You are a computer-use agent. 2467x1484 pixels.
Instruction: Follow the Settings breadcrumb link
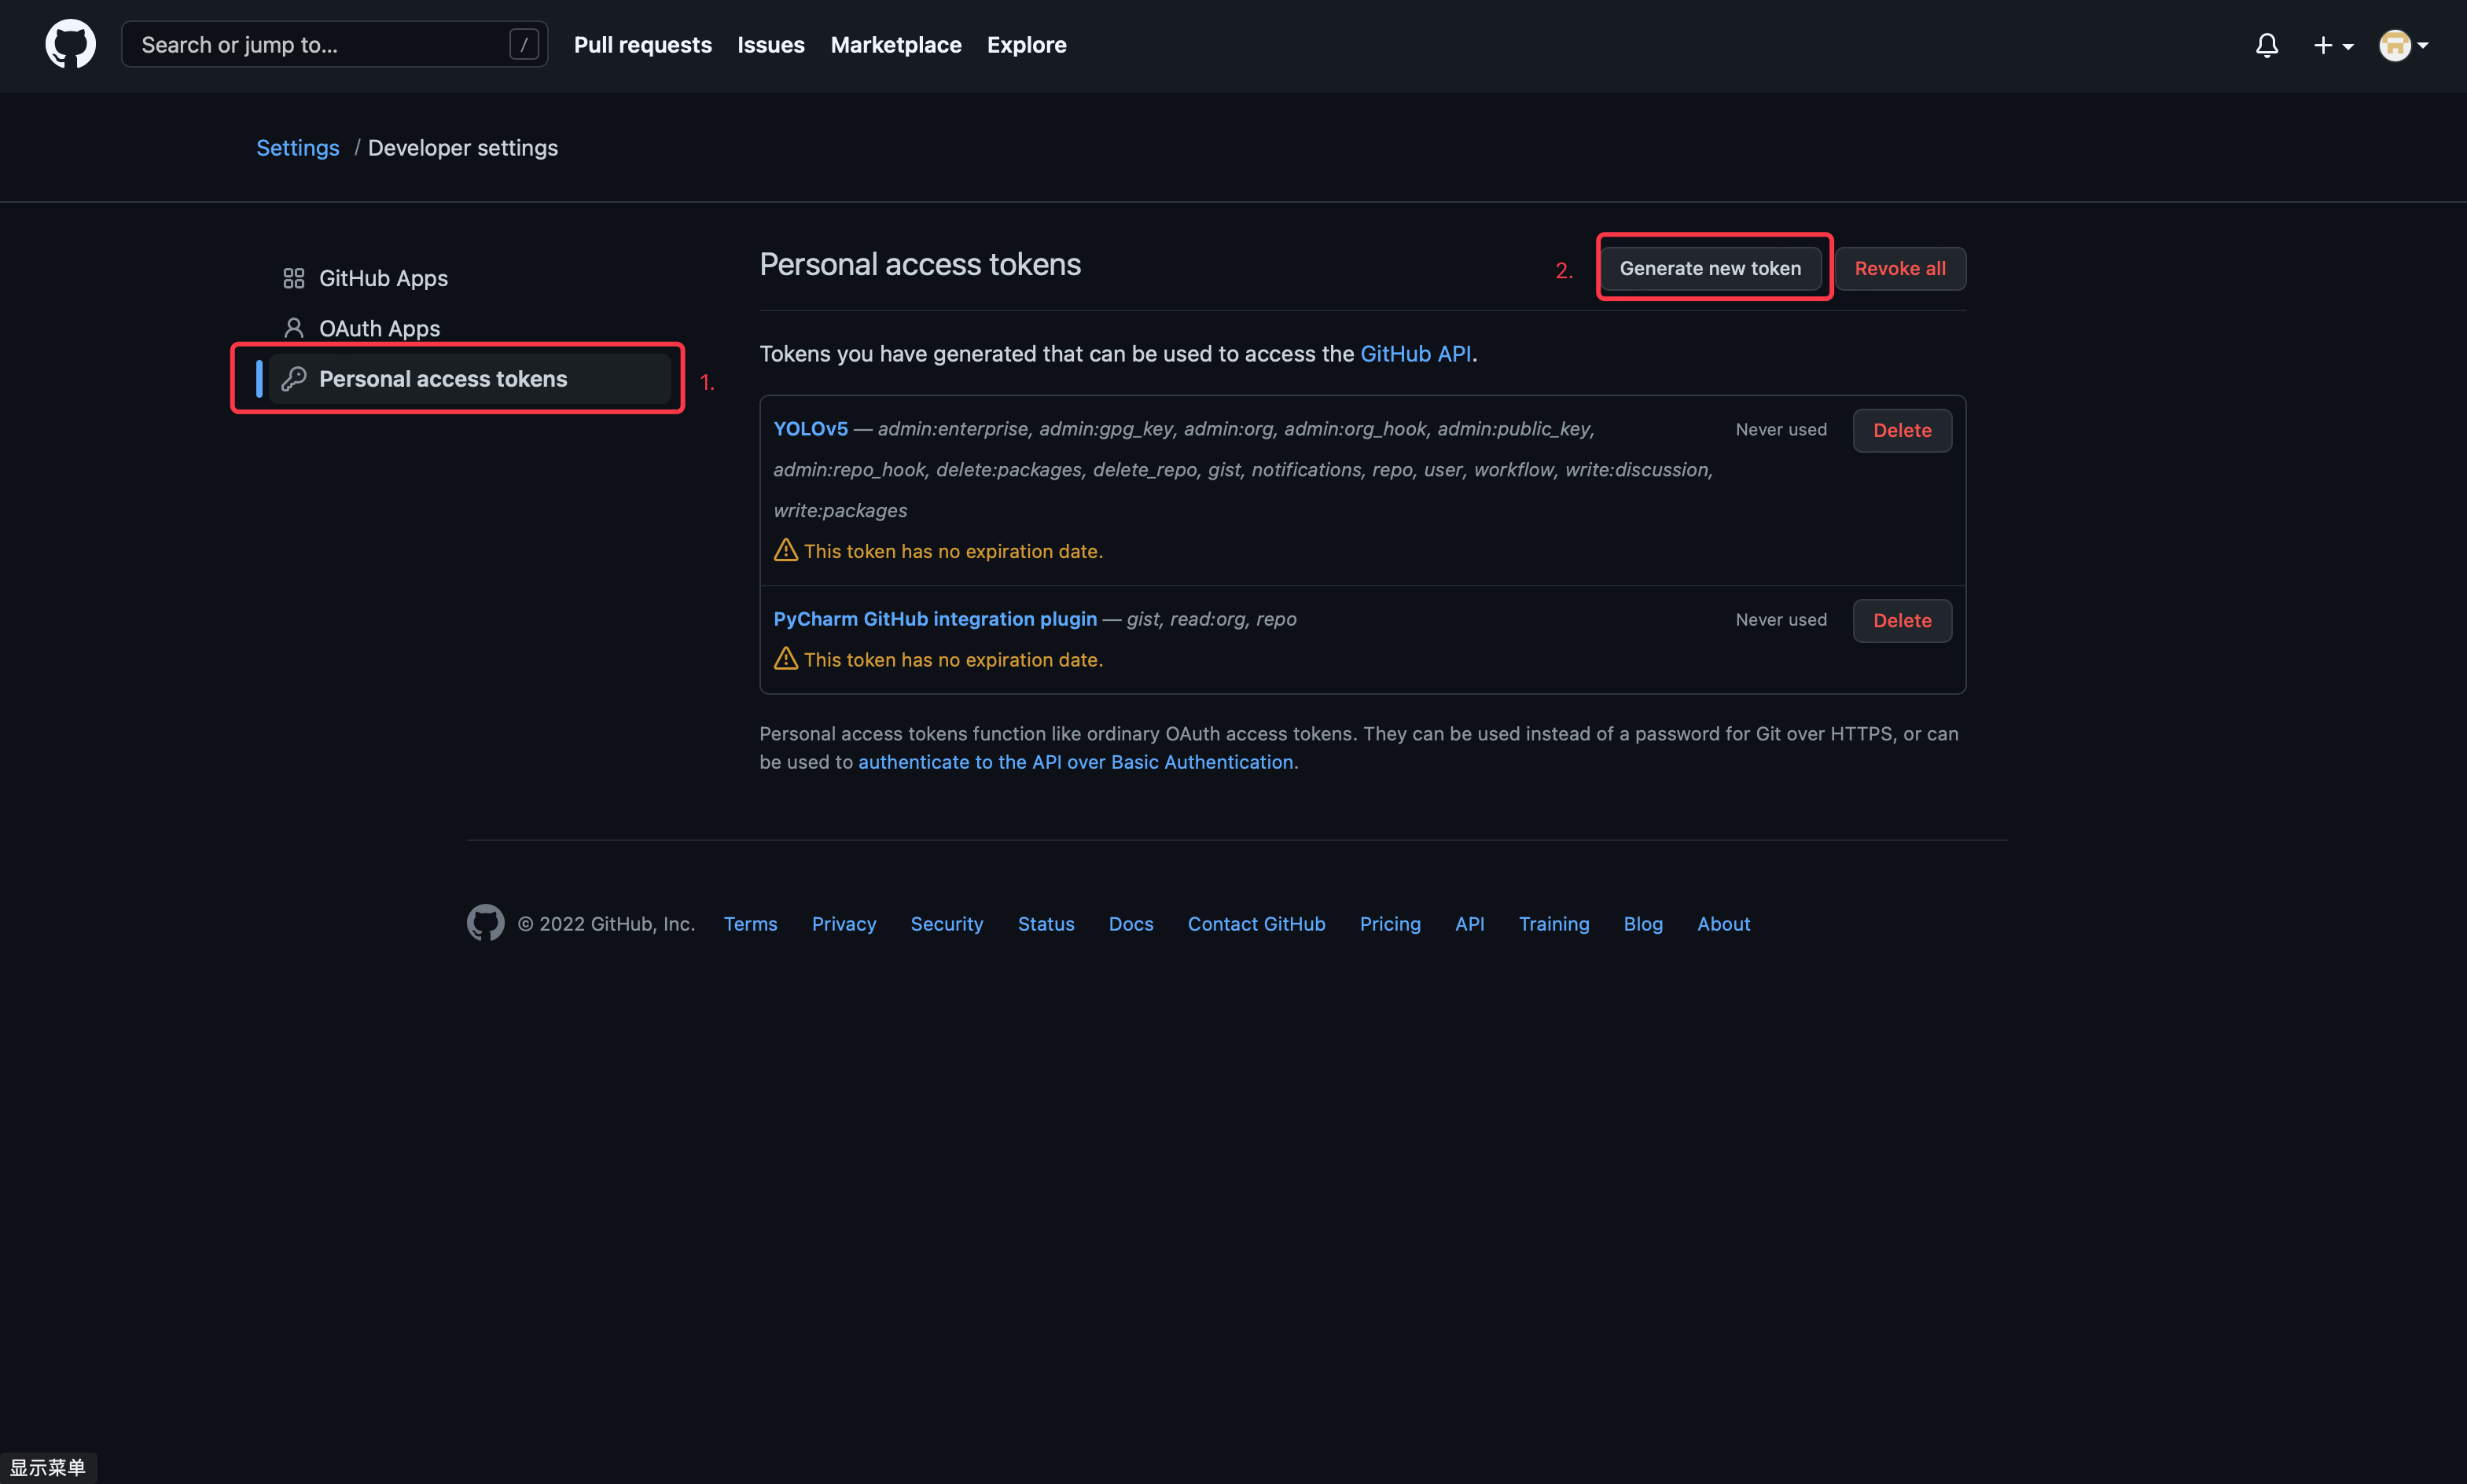coord(297,148)
